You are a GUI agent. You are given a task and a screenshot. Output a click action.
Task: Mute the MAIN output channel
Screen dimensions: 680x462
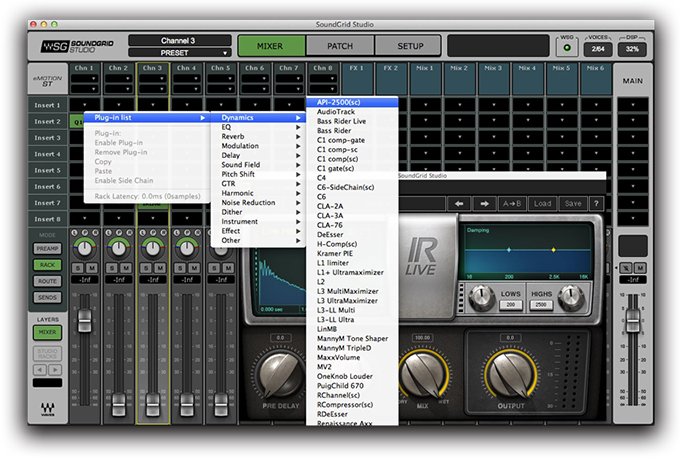click(x=640, y=268)
